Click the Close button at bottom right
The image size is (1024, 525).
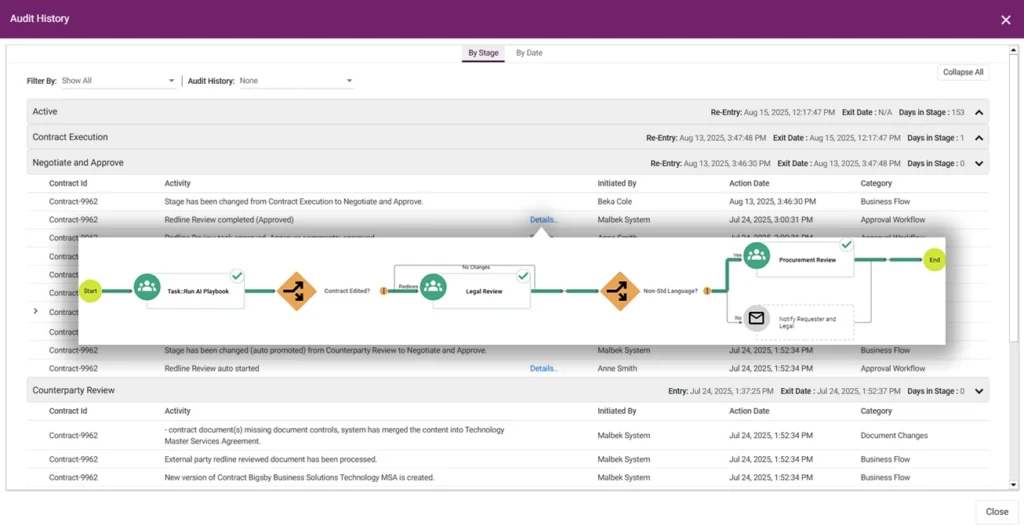pyautogui.click(x=997, y=512)
